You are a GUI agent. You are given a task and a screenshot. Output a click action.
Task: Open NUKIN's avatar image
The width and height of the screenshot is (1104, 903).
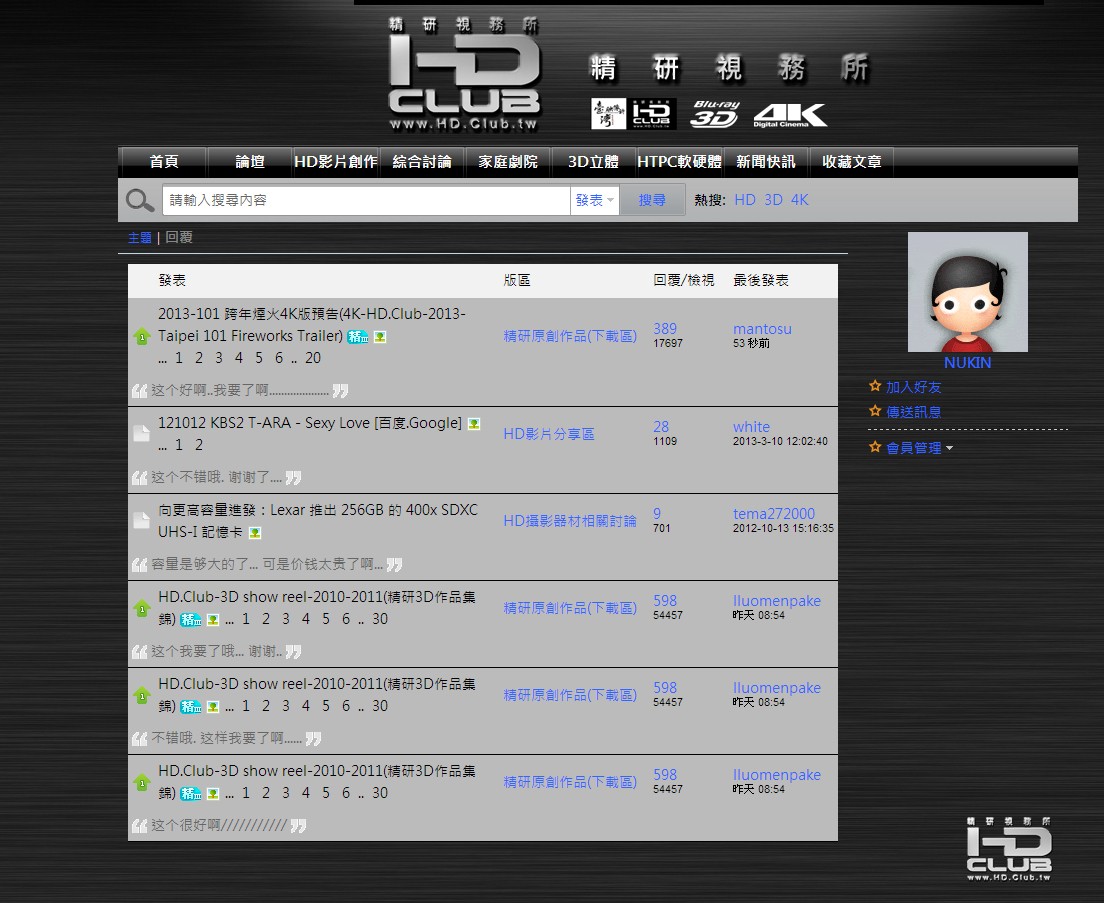[967, 292]
